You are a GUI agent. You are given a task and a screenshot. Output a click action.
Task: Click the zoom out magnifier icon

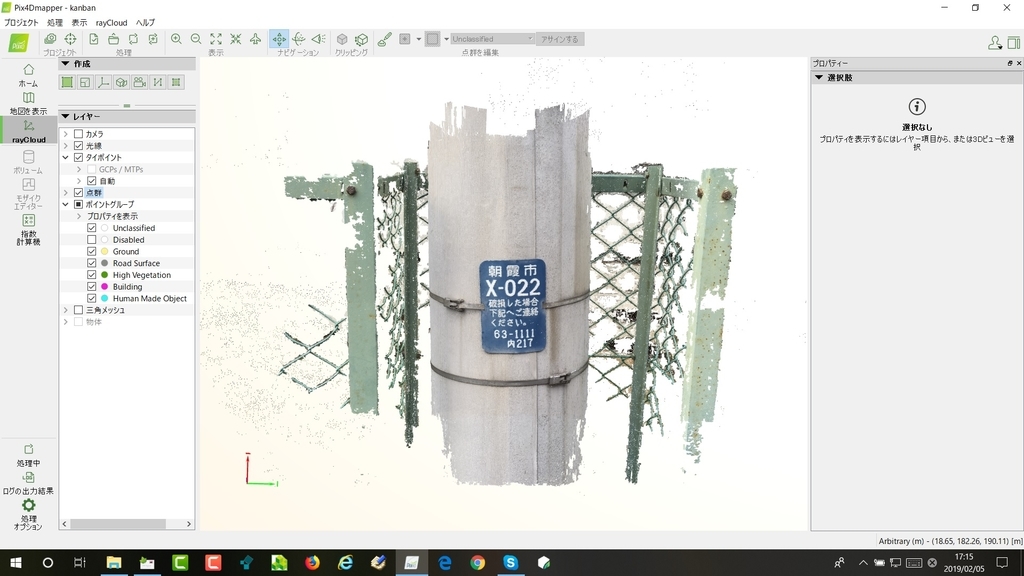[196, 39]
